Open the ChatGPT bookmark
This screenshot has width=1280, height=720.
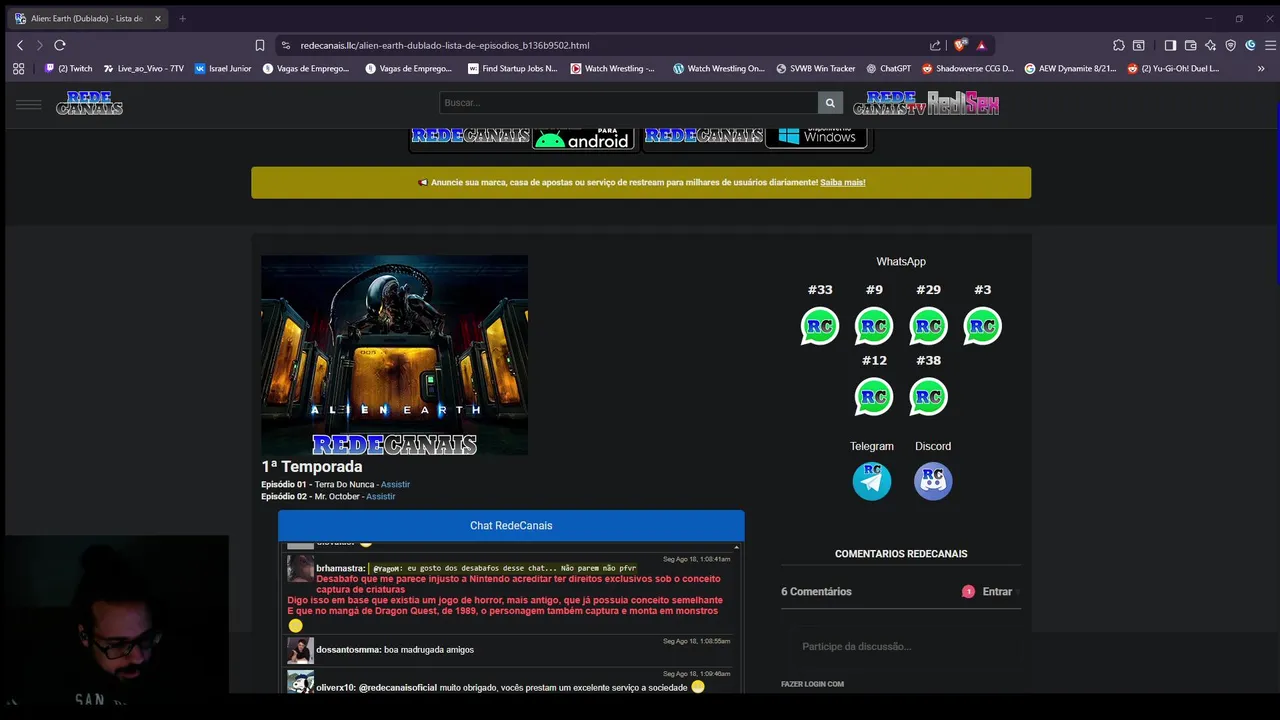pyautogui.click(x=889, y=69)
